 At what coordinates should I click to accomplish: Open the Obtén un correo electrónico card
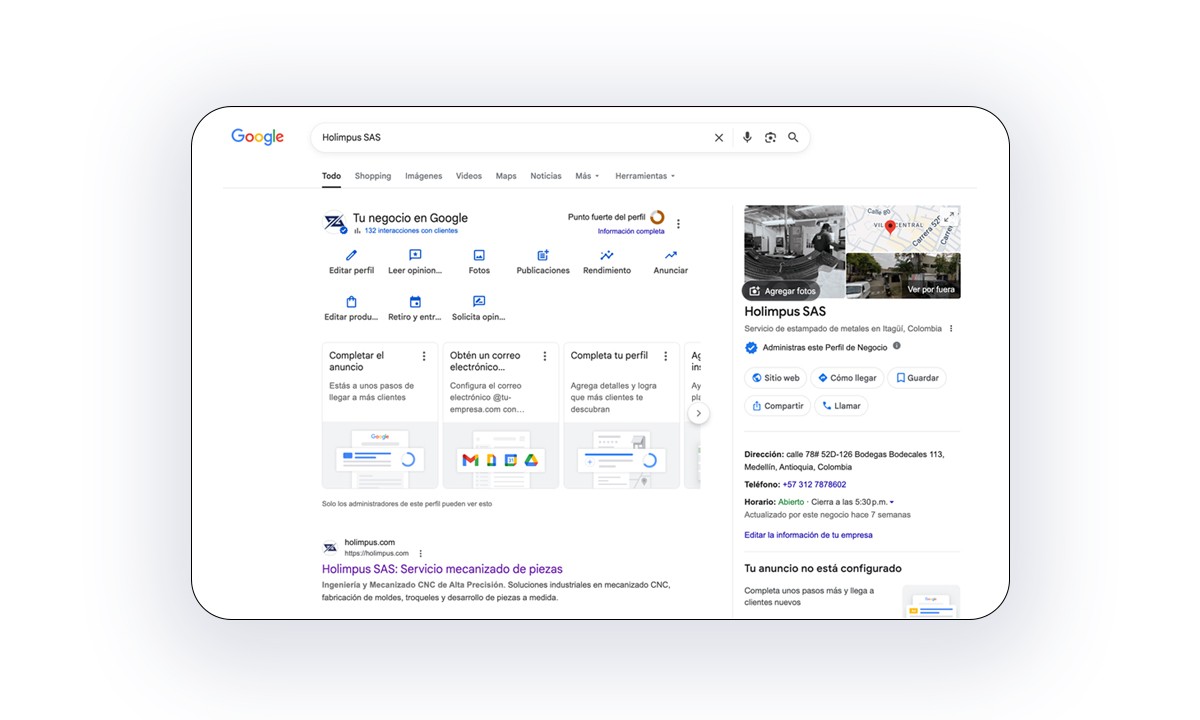[x=501, y=415]
